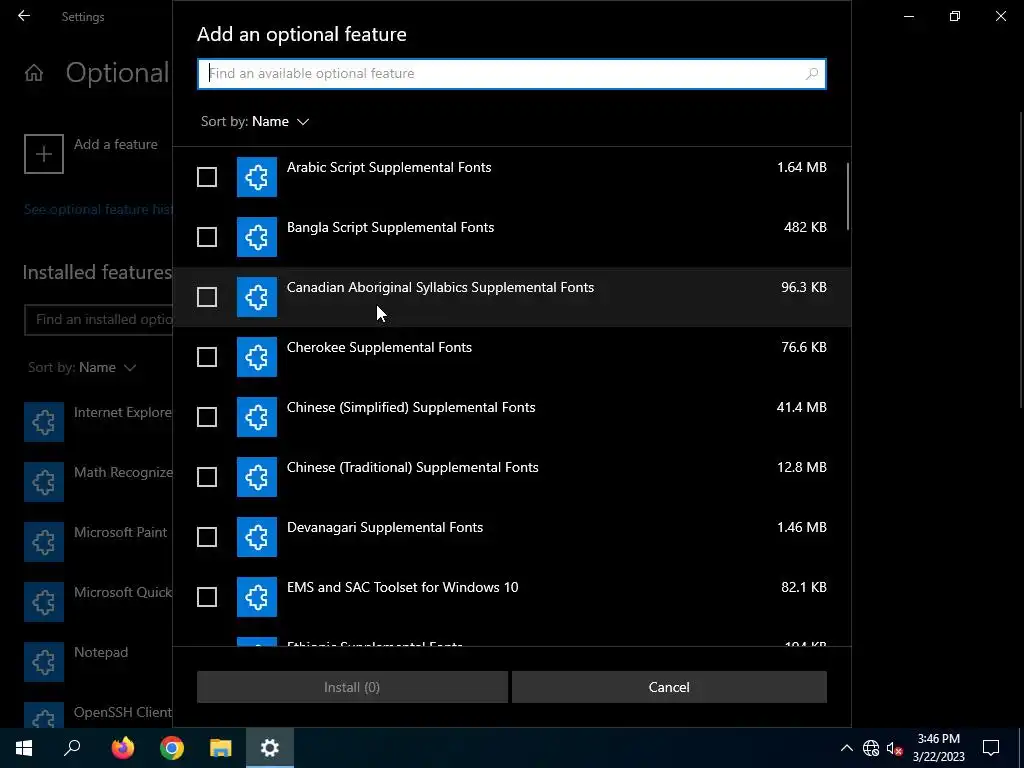Click the Chinese (Simplified) fonts feature icon
The width and height of the screenshot is (1024, 768).
coord(257,417)
